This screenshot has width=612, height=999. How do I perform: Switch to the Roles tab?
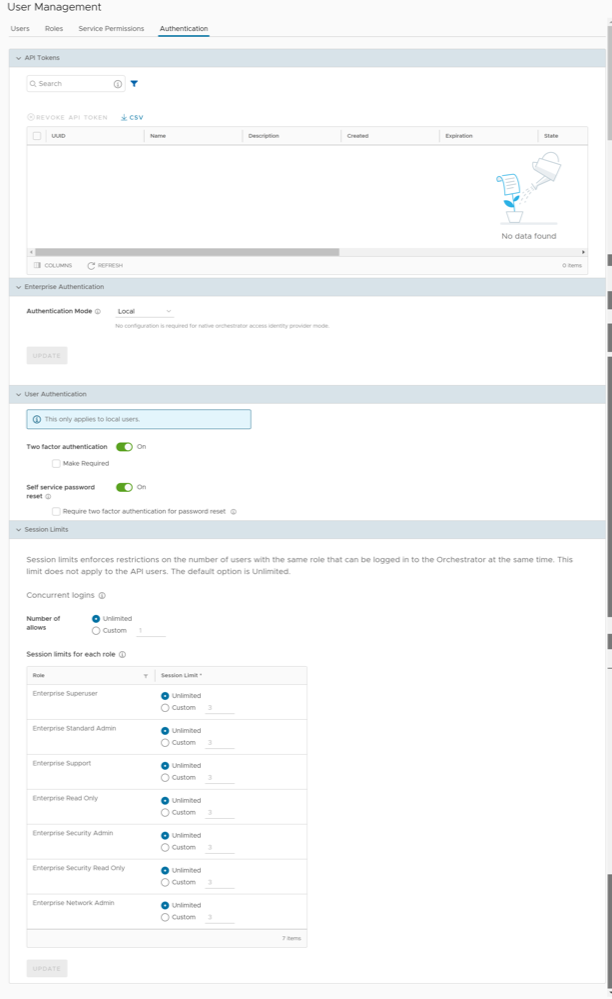click(x=53, y=29)
